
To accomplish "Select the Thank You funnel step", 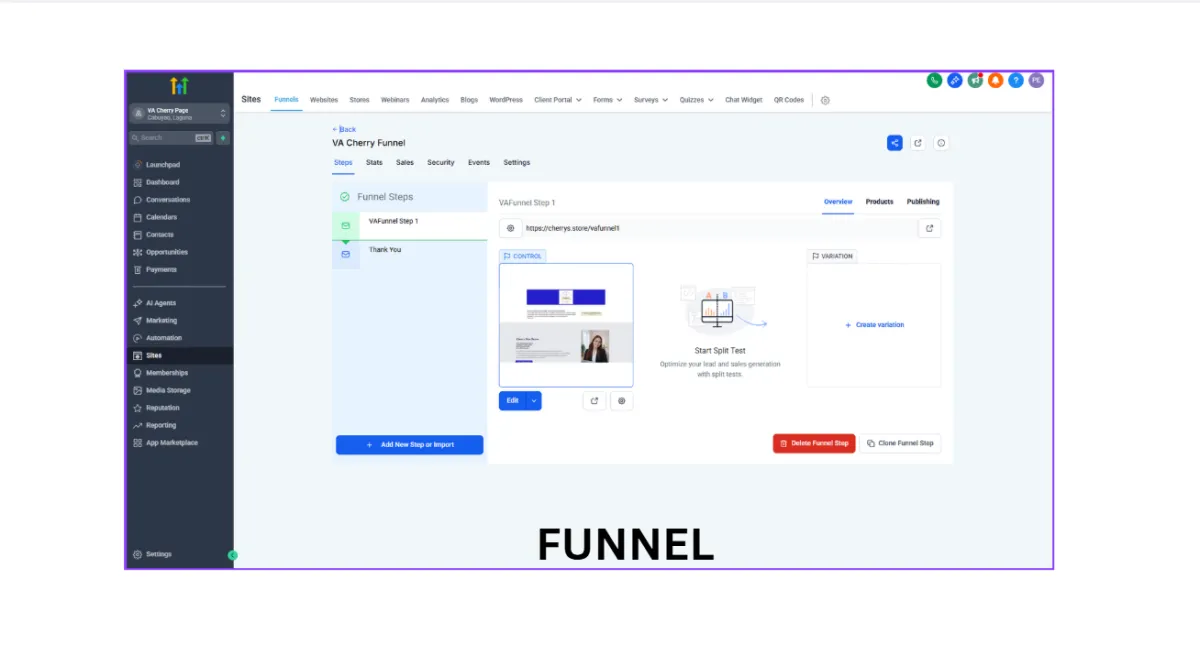I will (x=410, y=254).
